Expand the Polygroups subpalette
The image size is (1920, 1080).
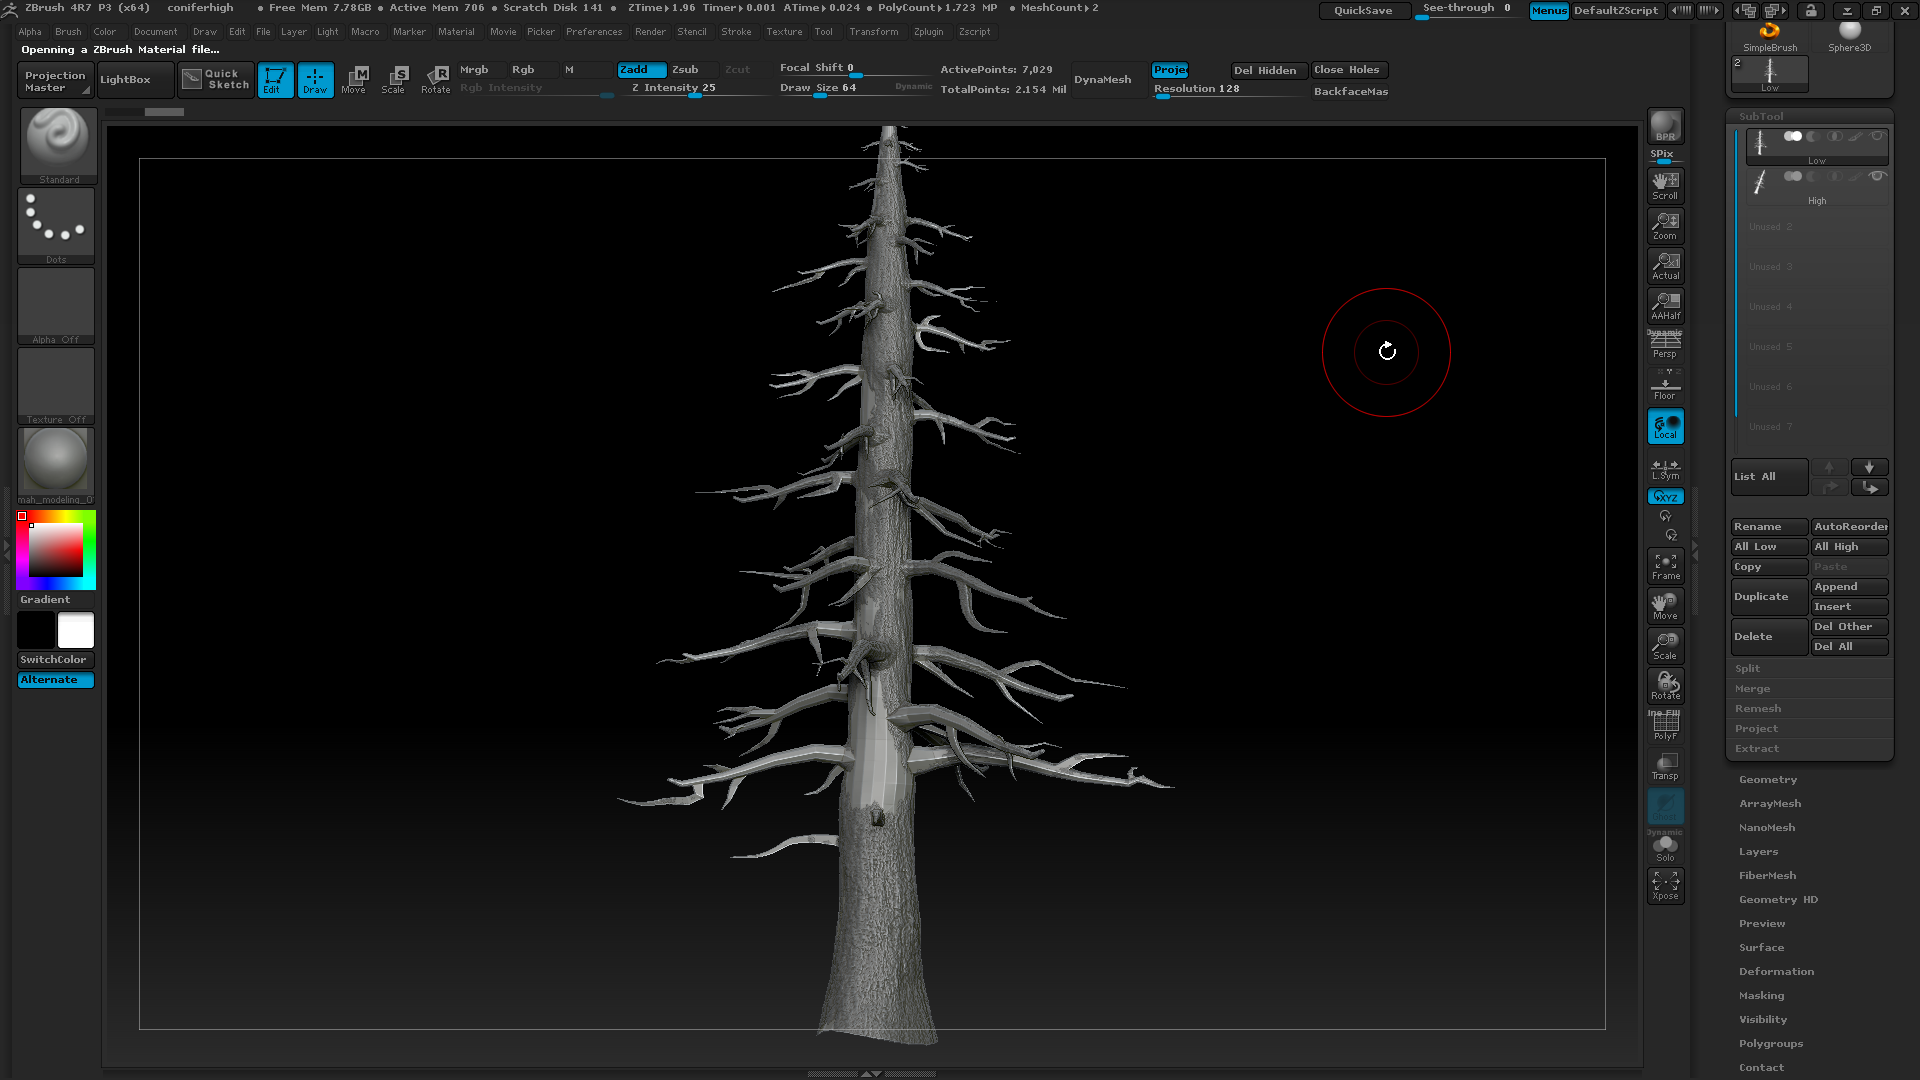point(1770,1044)
